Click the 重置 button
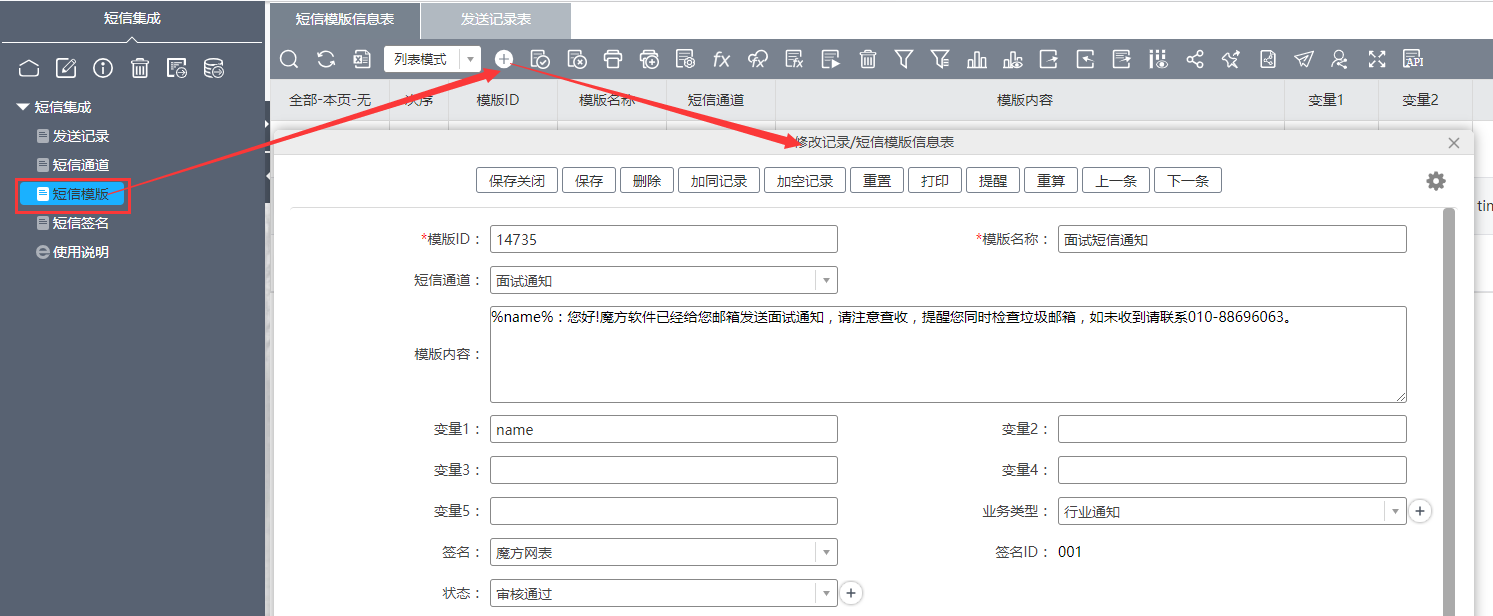Image resolution: width=1493 pixels, height=616 pixels. point(877,181)
